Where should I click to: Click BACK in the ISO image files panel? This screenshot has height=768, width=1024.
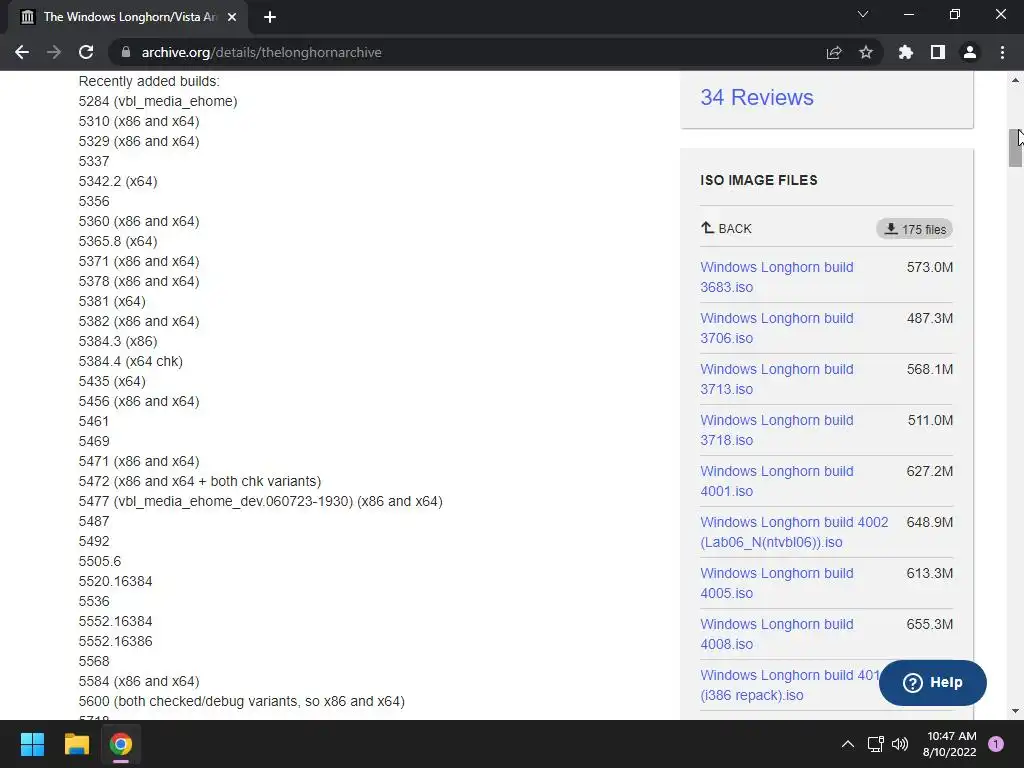(726, 229)
